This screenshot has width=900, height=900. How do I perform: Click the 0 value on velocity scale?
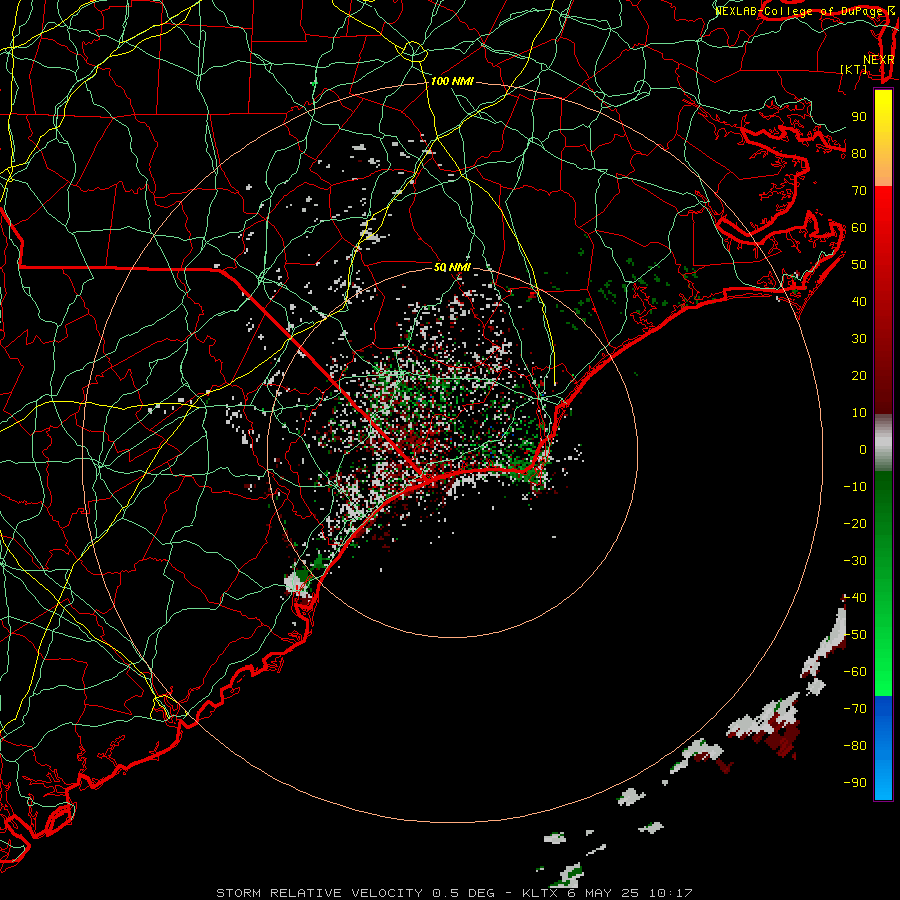[863, 449]
